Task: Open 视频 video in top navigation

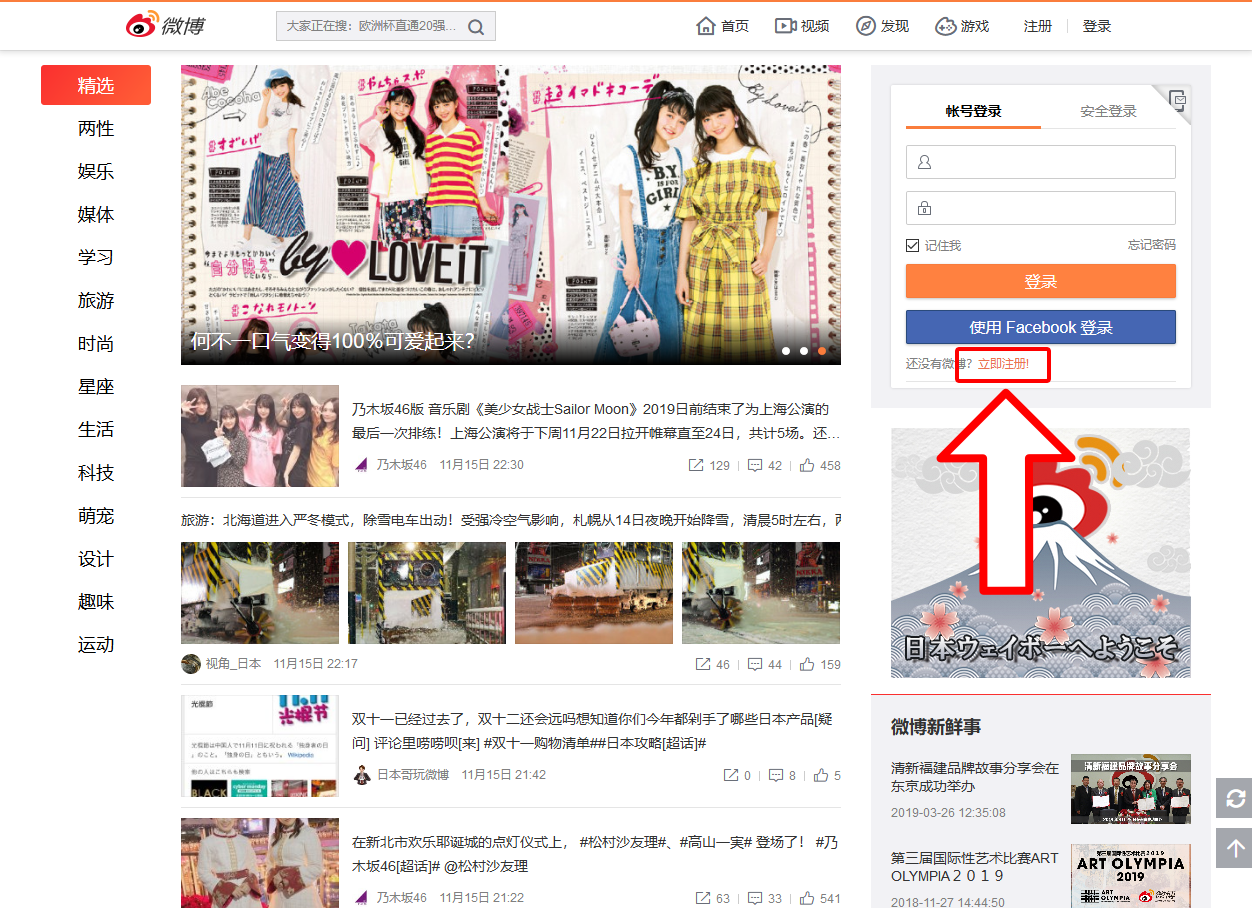Action: 802,26
